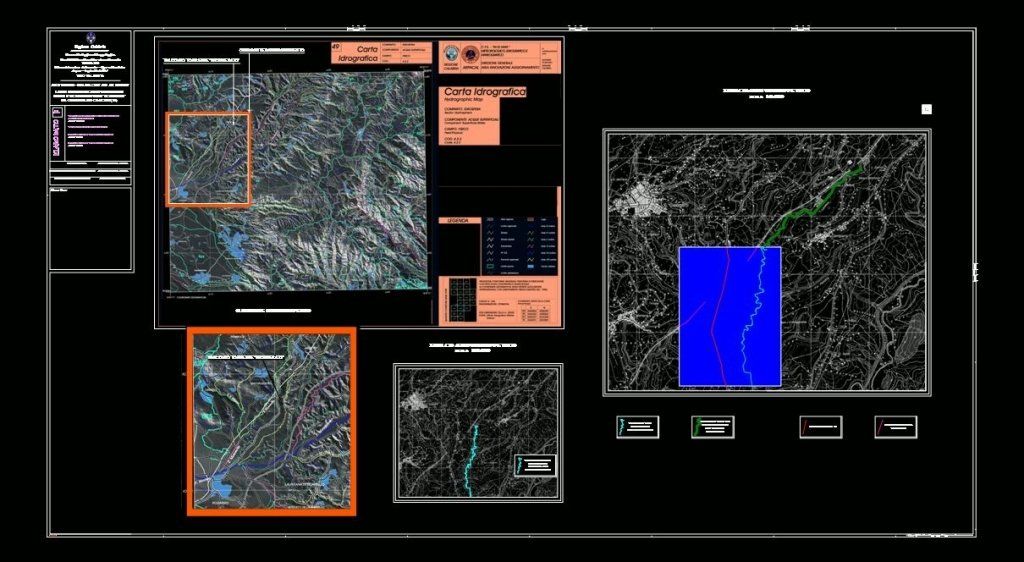Select the red line legend box below the right map
The height and width of the screenshot is (562, 1024).
(820, 427)
